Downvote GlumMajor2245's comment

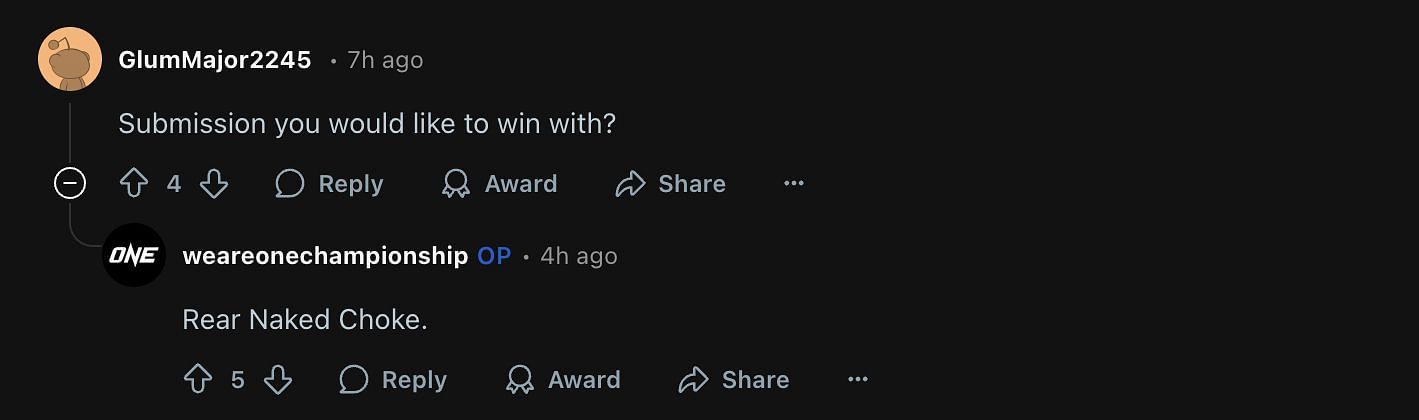[x=214, y=184]
